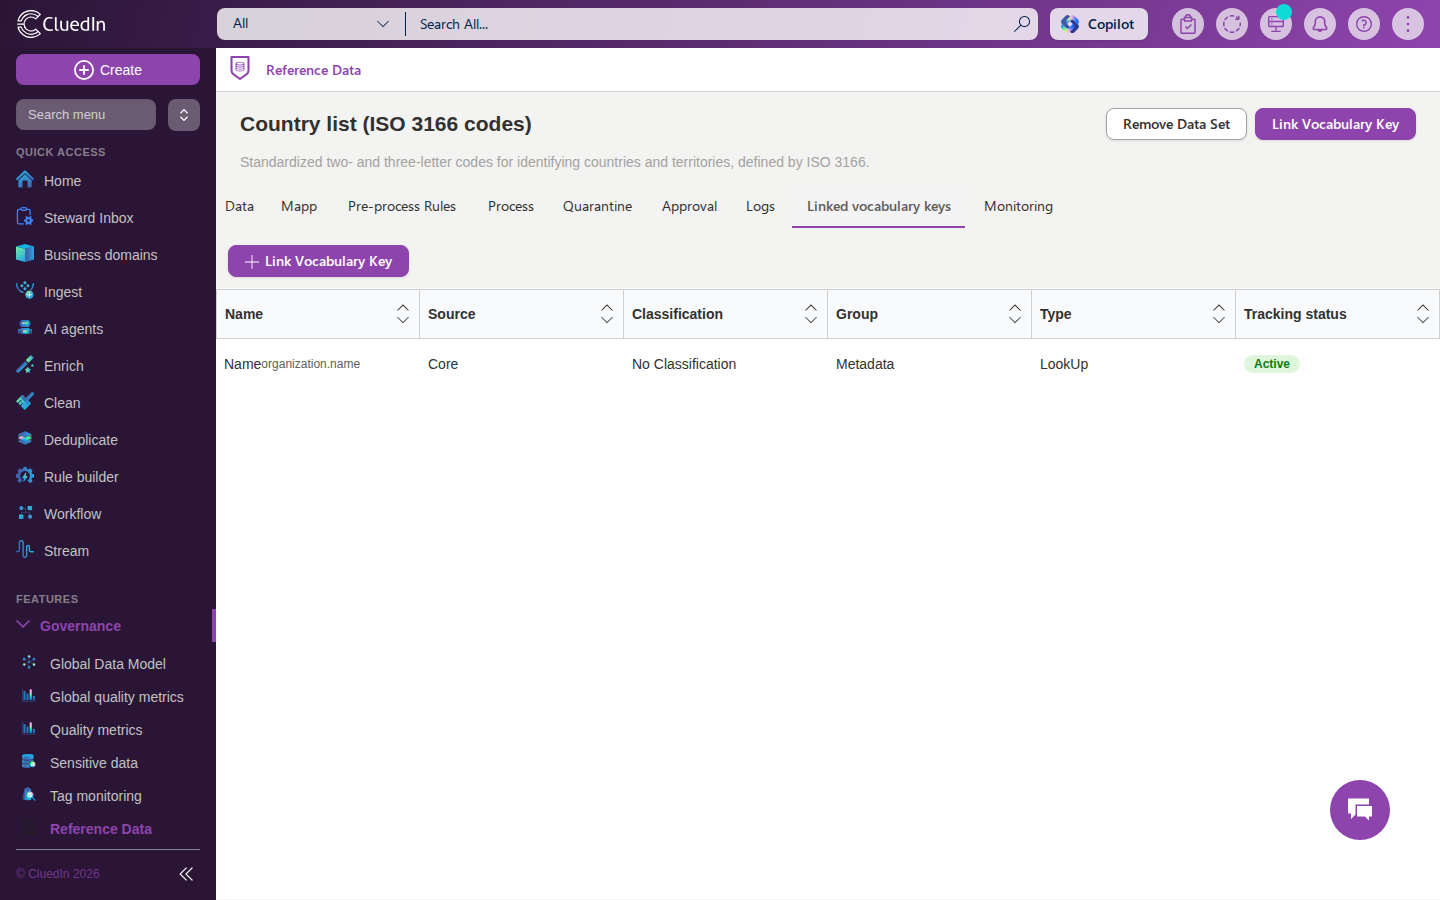Click the Stream waveform icon
This screenshot has height=900, width=1440.
[25, 550]
